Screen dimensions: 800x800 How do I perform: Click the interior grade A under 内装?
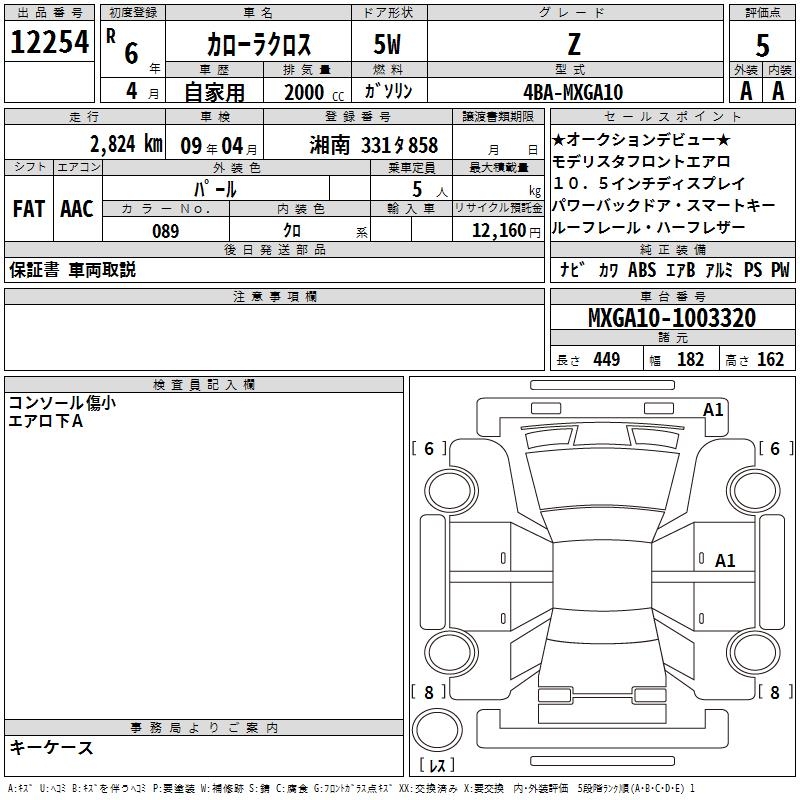(778, 90)
